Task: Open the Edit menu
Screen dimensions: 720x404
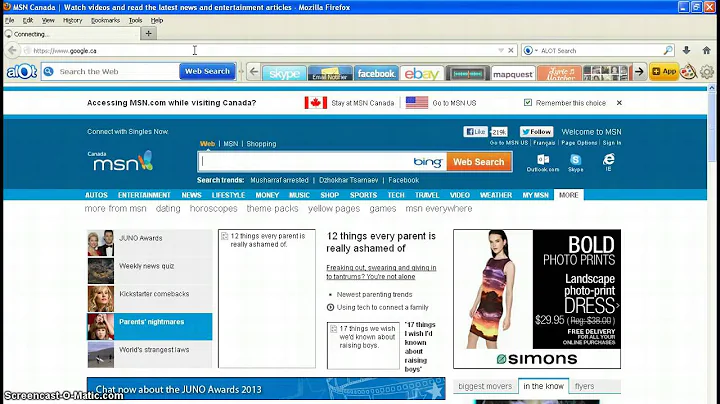Action: [x=28, y=20]
